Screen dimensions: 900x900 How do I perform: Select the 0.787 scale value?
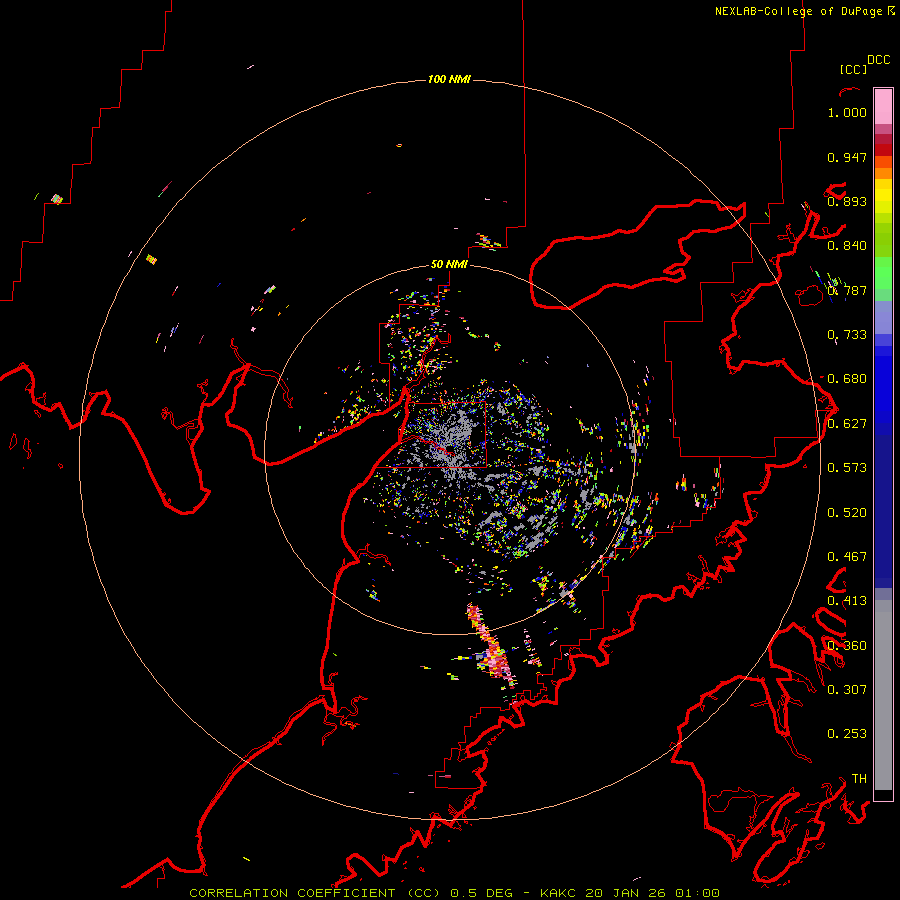pos(847,290)
